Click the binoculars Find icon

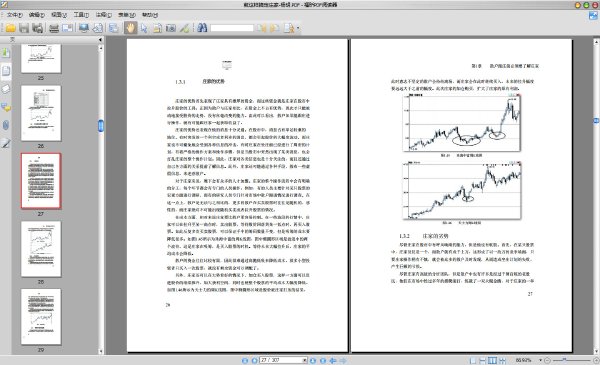202,28
